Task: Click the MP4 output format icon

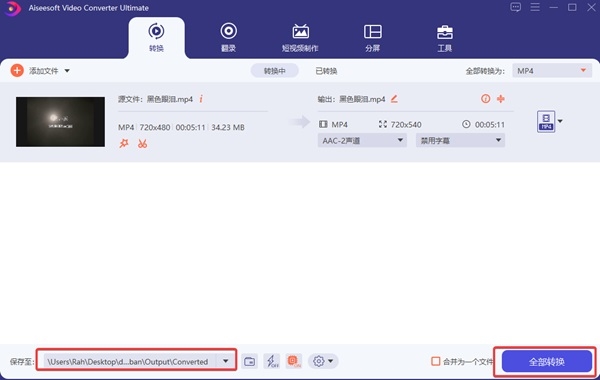Action: pos(546,121)
